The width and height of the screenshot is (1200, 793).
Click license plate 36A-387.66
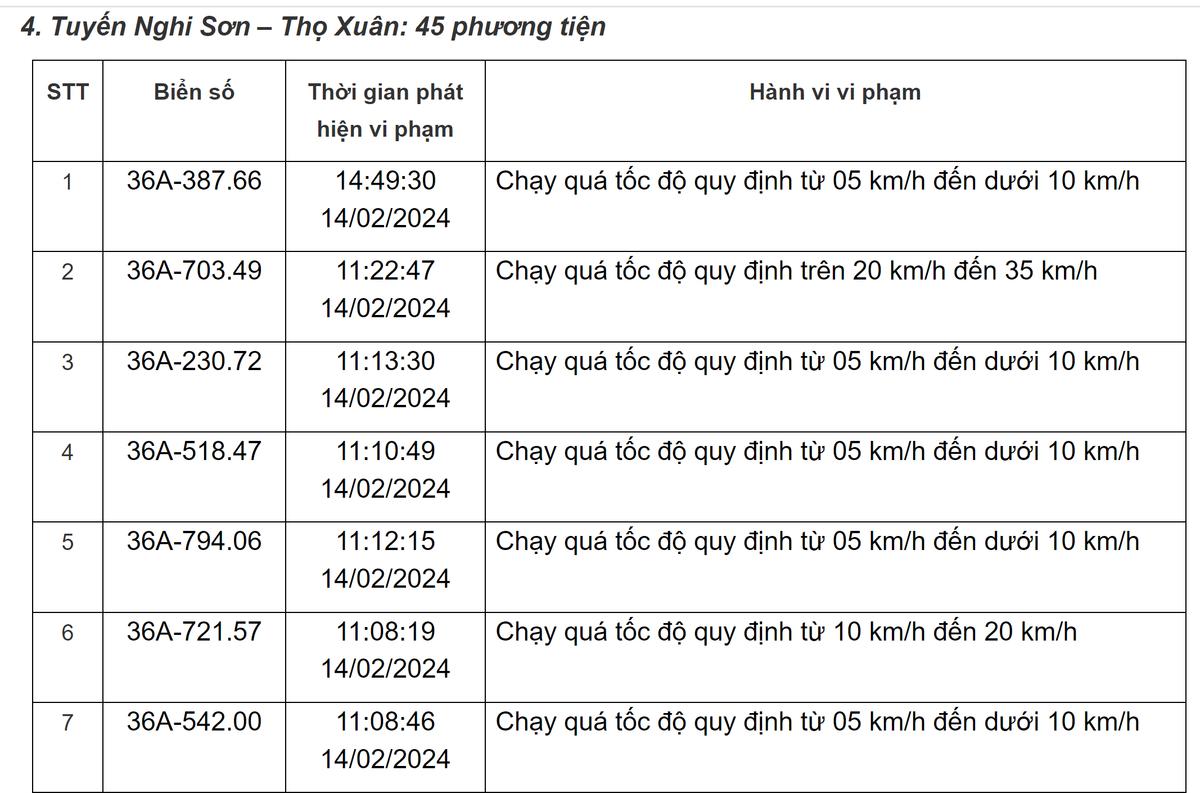pos(194,181)
